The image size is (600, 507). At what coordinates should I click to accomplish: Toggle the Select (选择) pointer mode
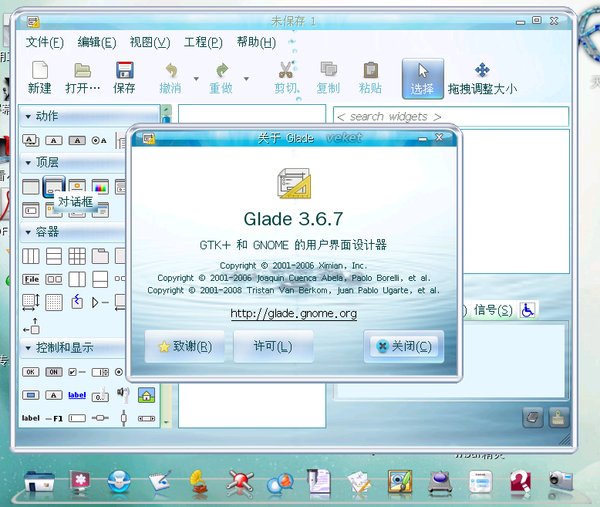(422, 79)
